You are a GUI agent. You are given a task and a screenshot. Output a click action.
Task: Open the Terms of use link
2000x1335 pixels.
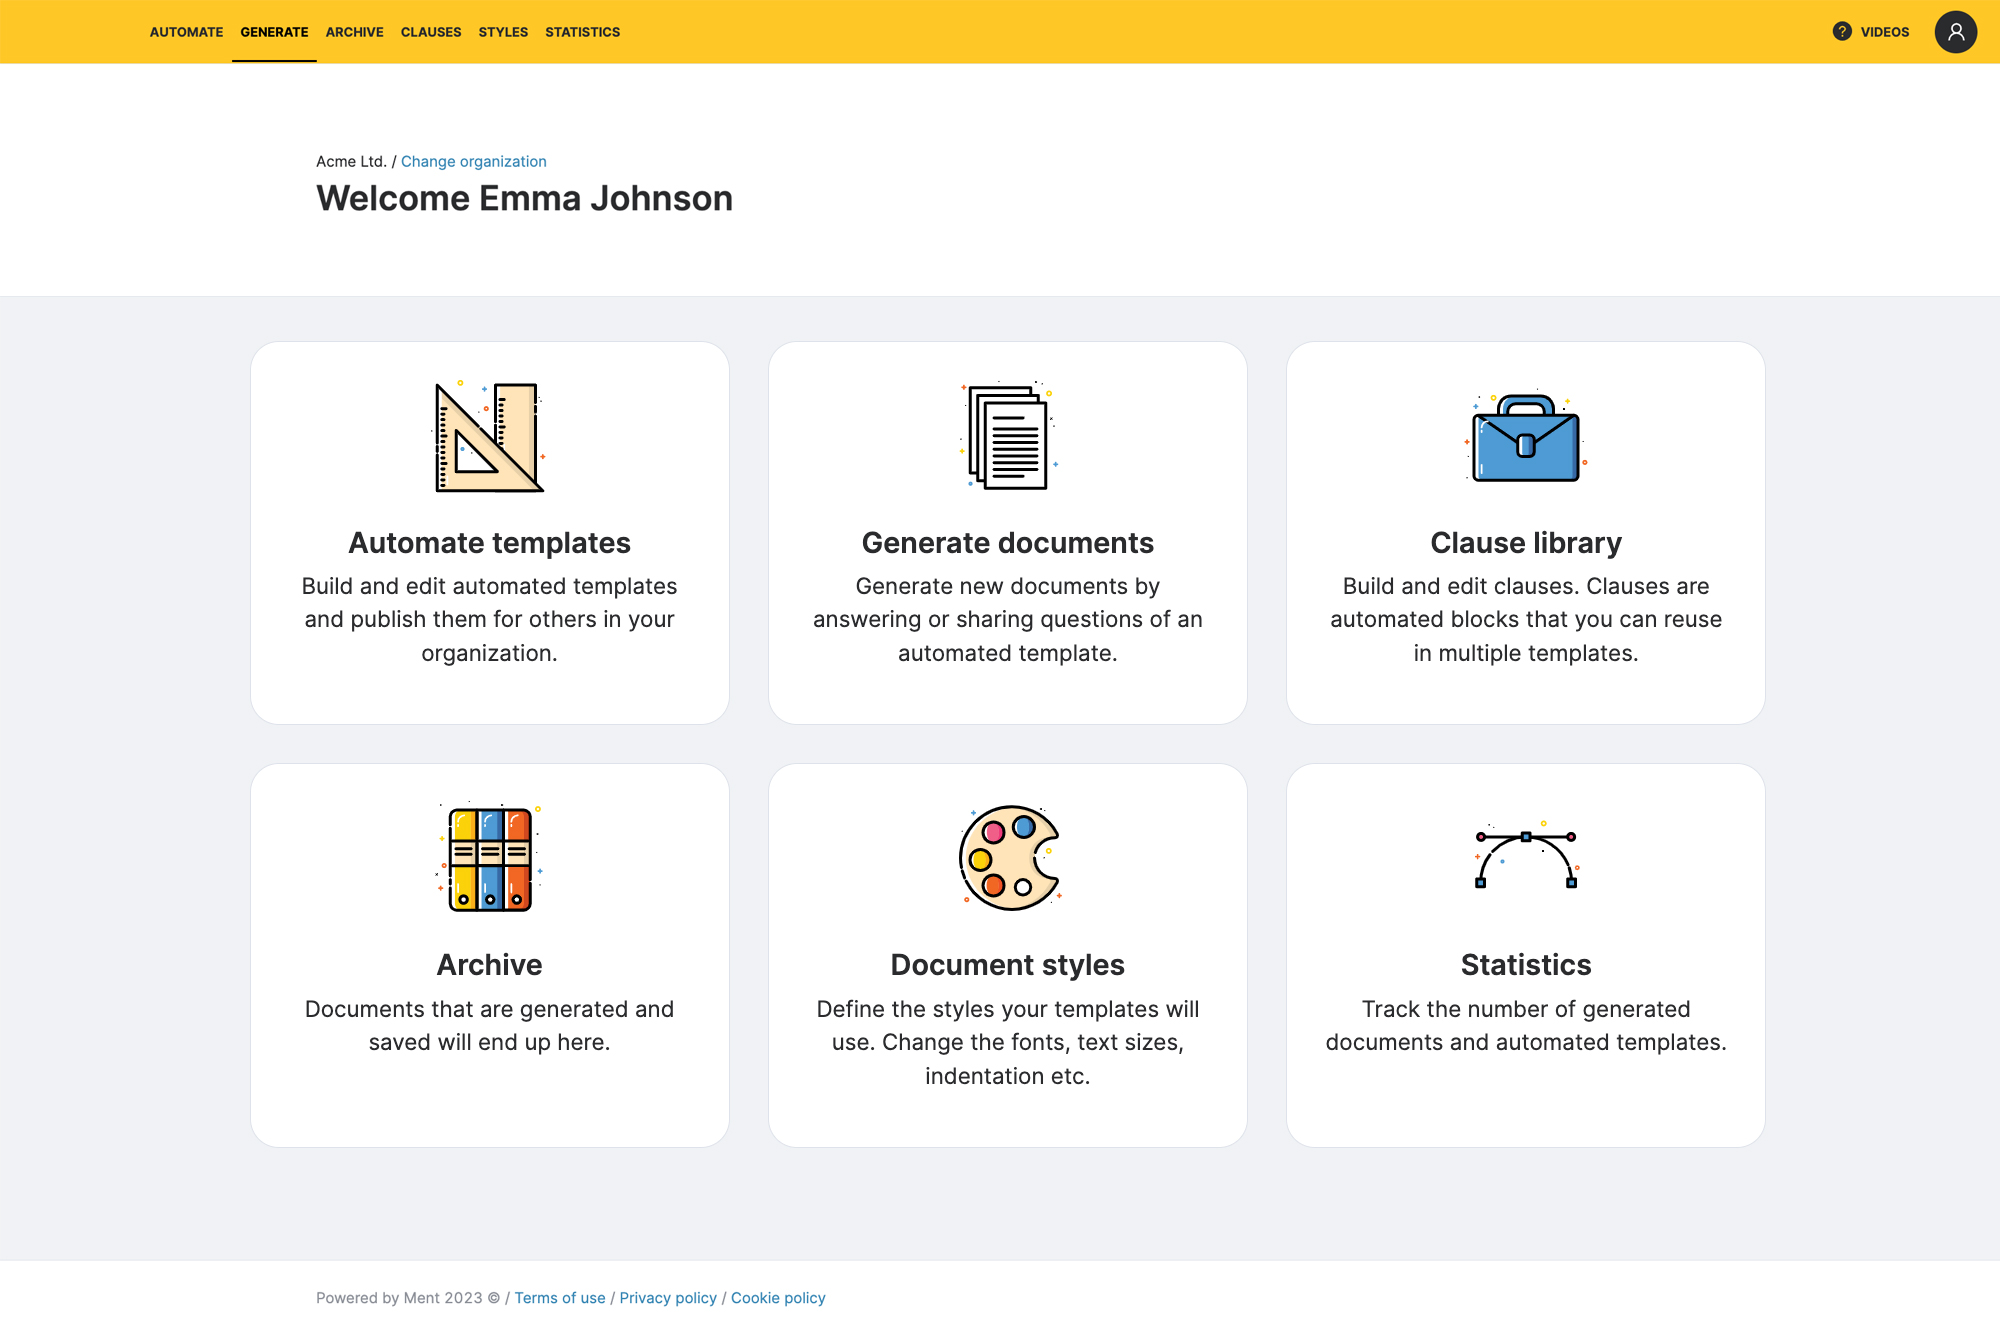(560, 1298)
